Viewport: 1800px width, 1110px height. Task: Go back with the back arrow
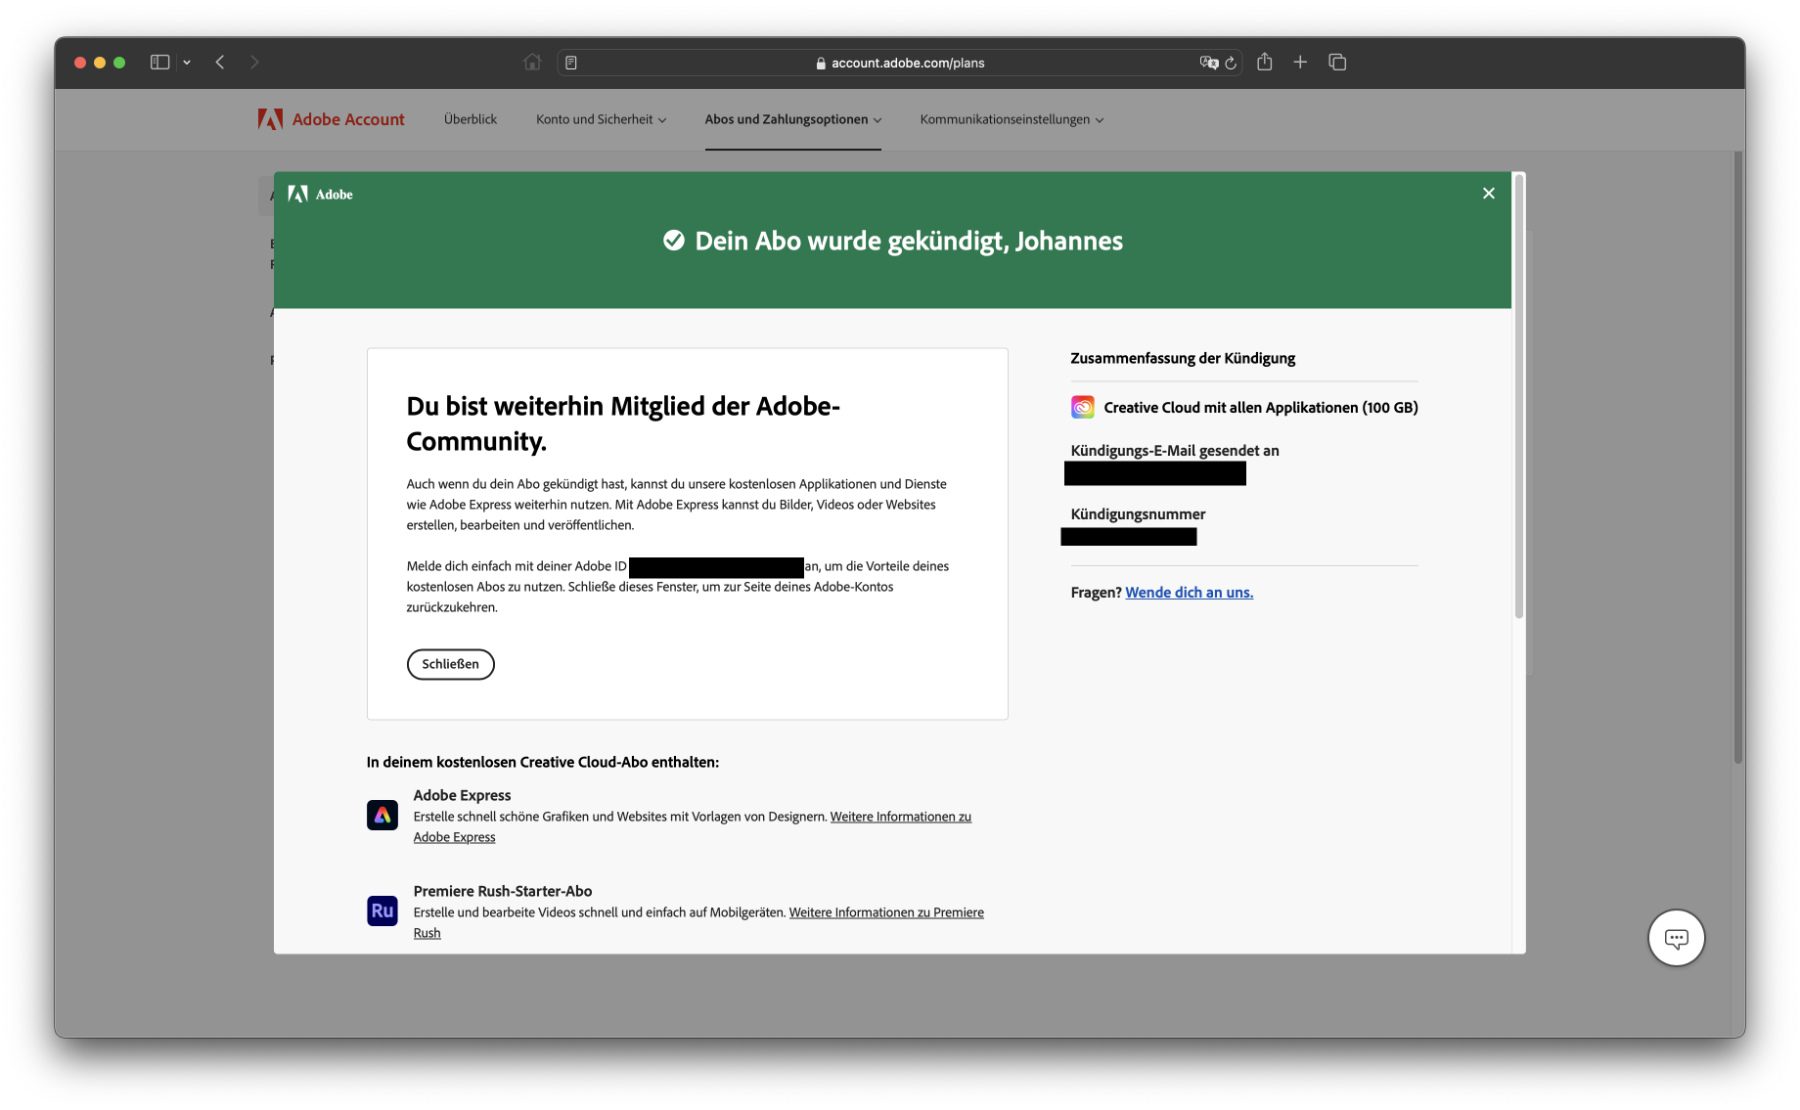pos(220,62)
